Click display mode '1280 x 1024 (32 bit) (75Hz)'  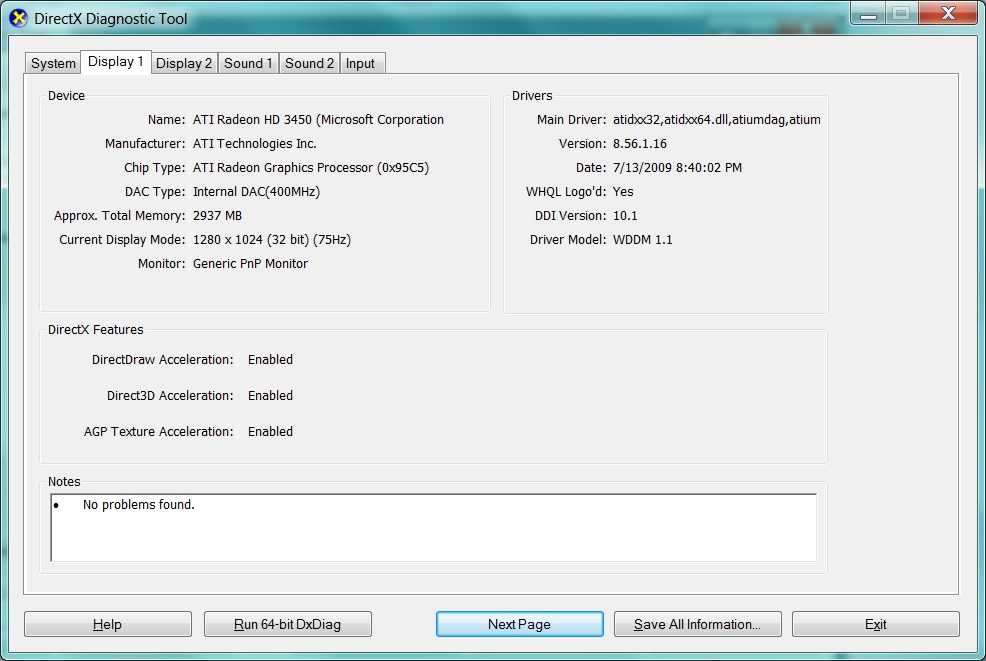pos(272,240)
